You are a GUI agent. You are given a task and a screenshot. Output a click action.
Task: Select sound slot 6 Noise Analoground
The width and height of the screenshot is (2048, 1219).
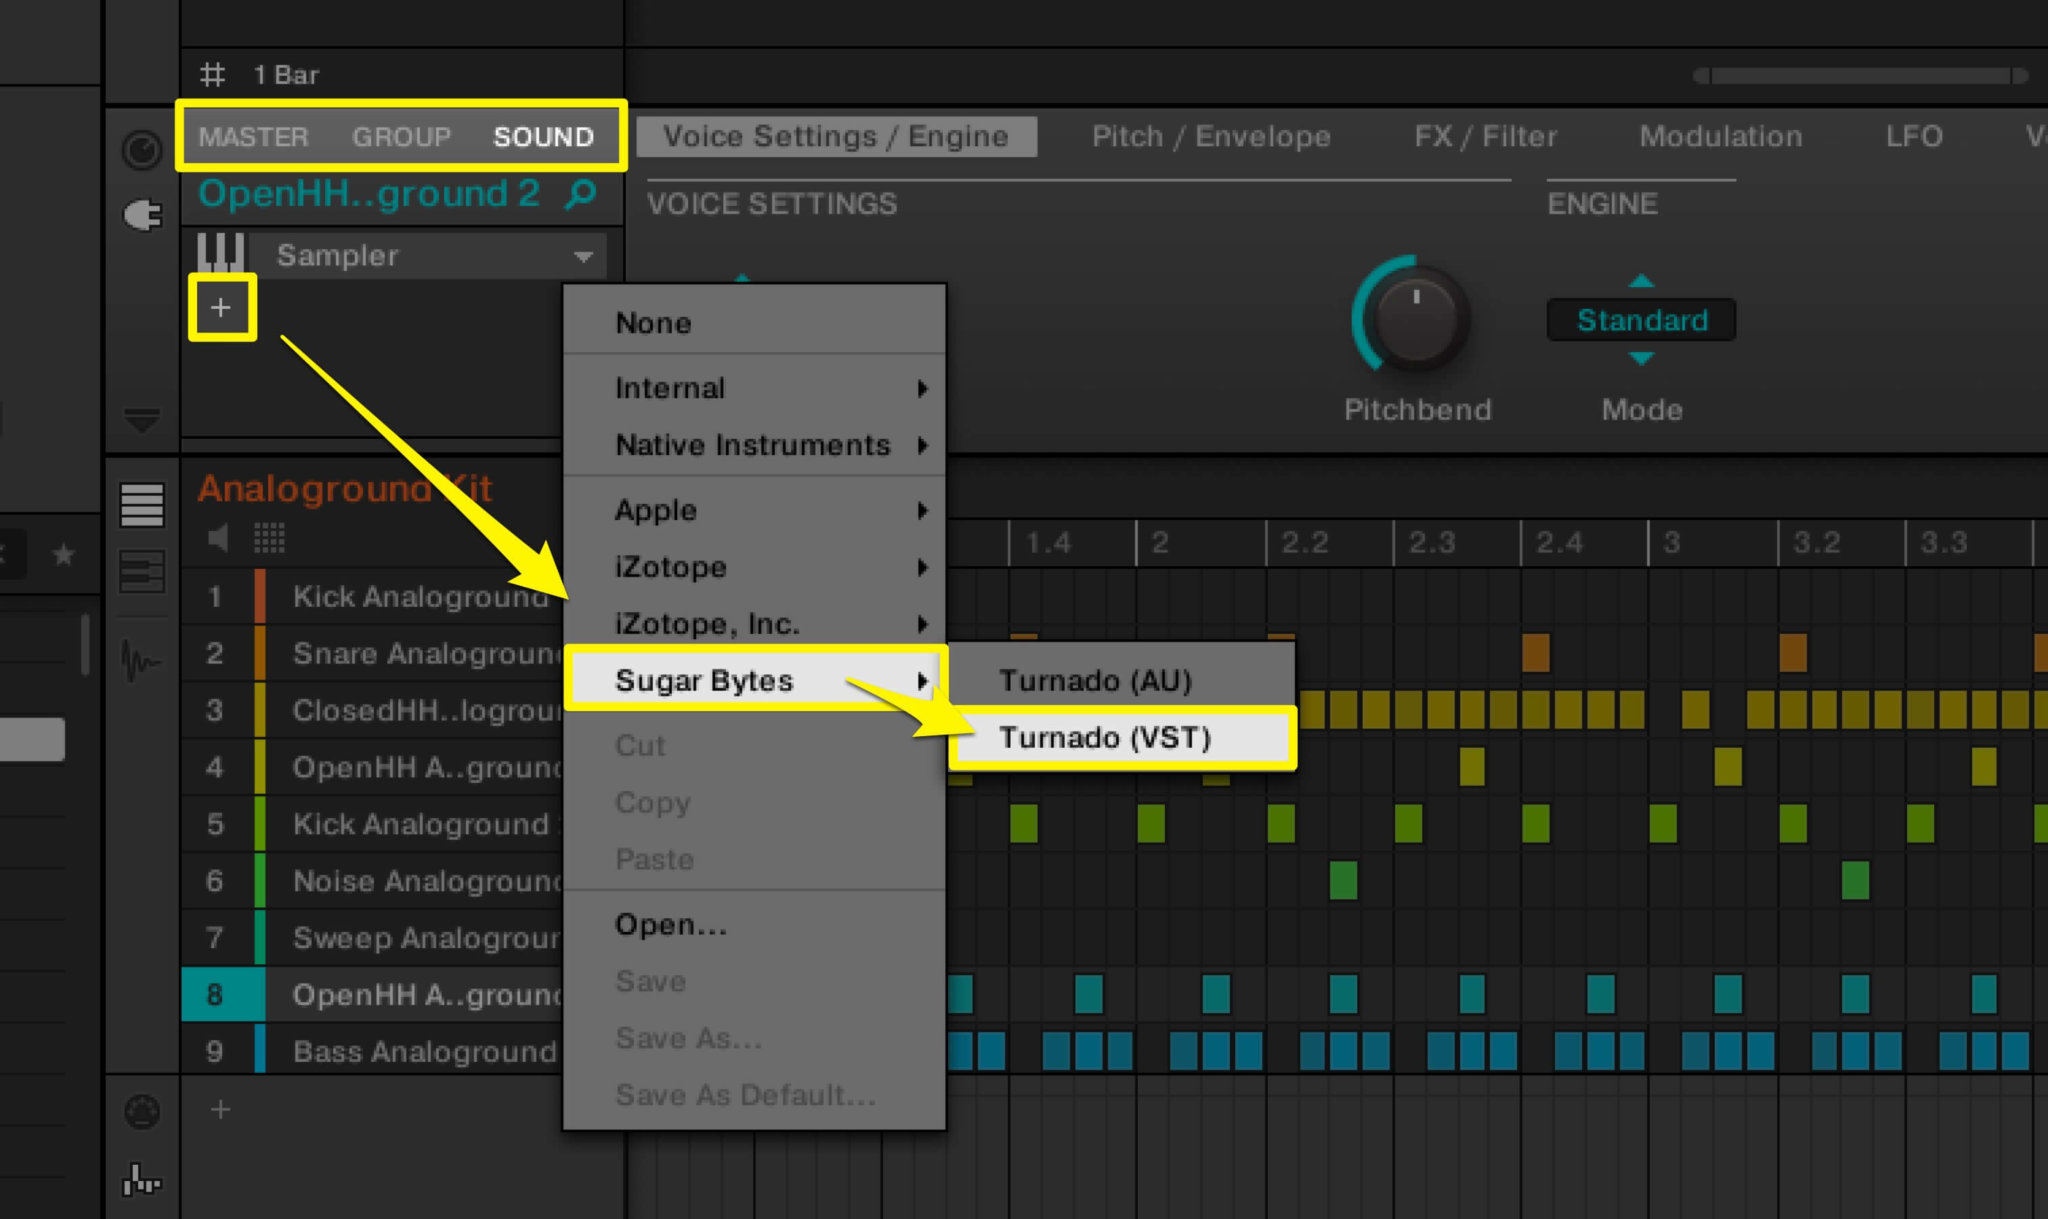click(x=372, y=881)
